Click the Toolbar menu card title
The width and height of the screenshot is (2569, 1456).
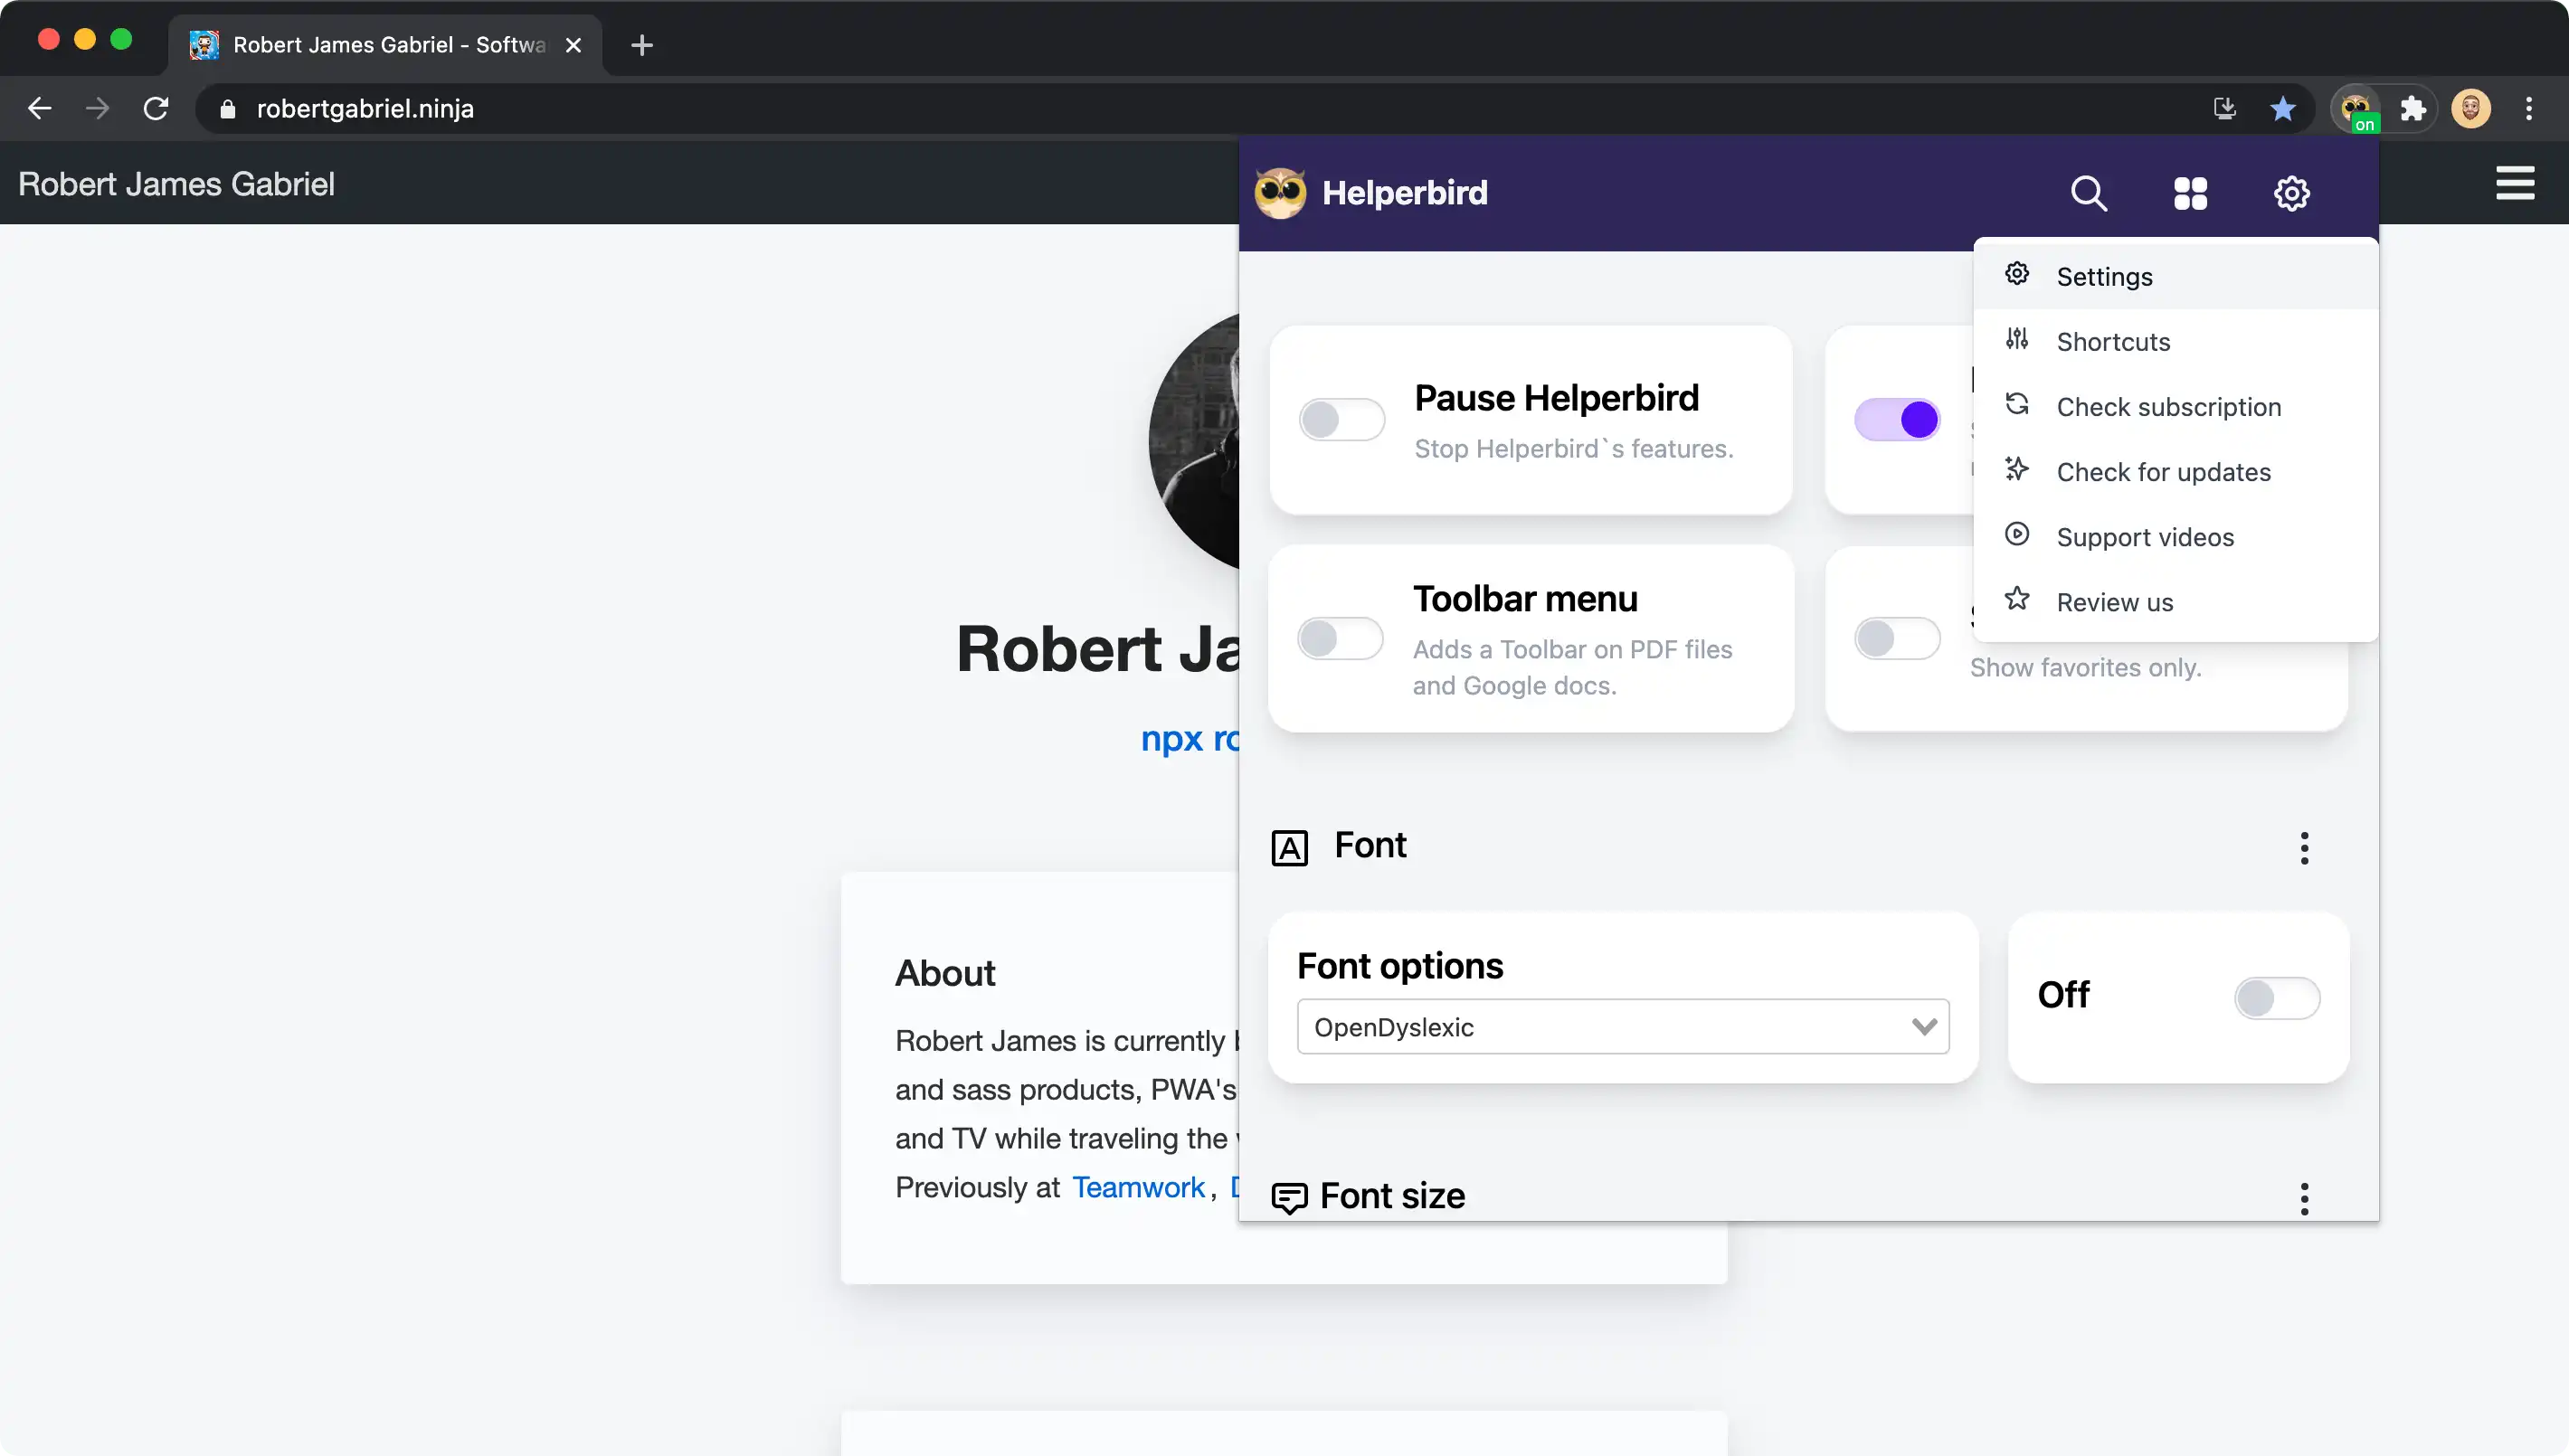coord(1525,599)
